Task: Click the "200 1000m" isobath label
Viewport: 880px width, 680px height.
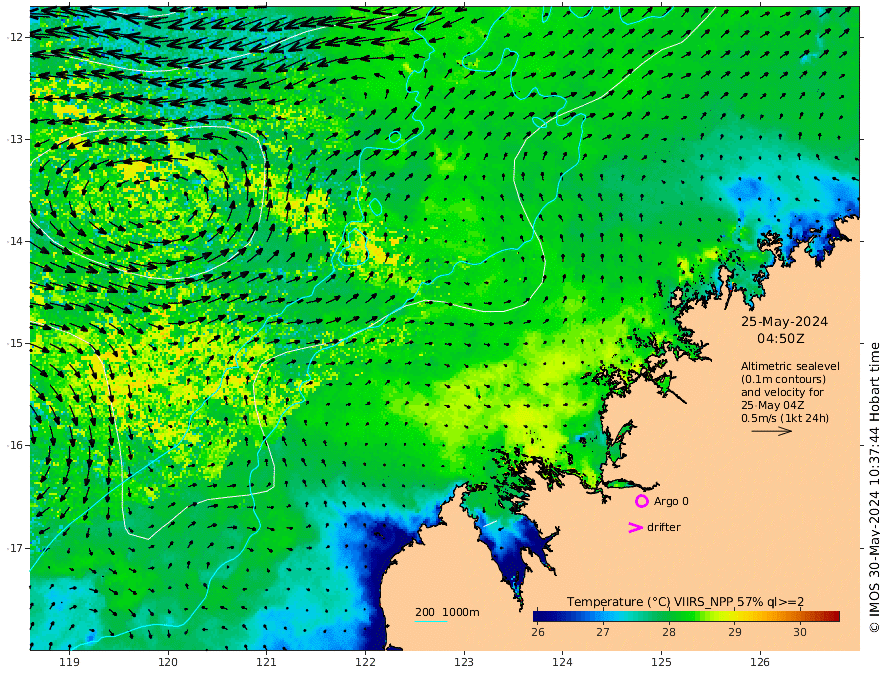Action: 447,612
